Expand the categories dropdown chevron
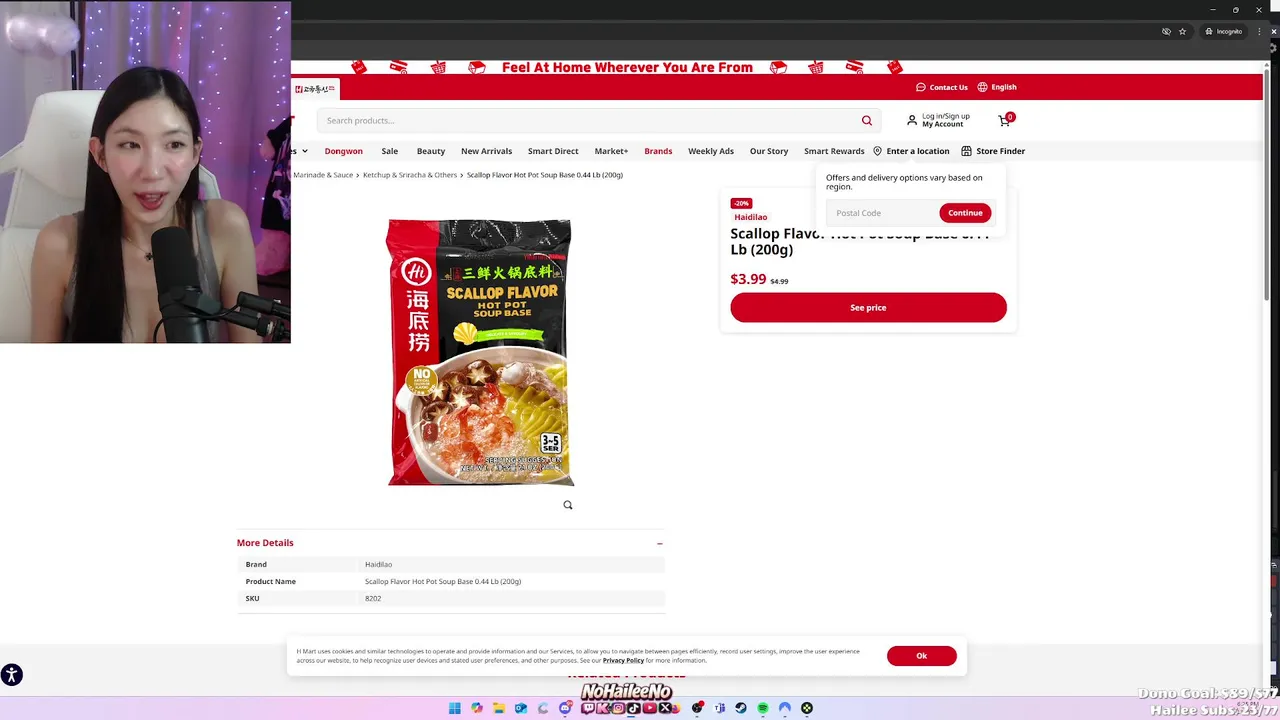The image size is (1280, 720). (x=304, y=151)
